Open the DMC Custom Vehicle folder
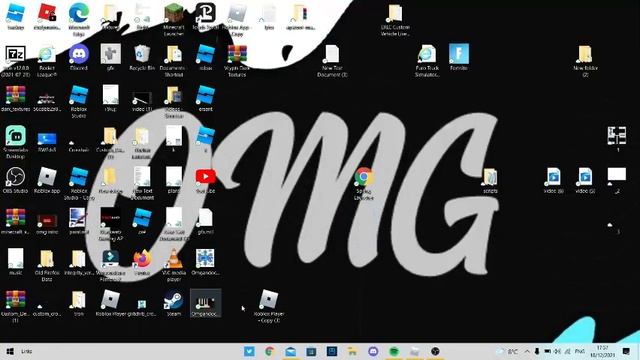Screen dimensions: 640x360 pyautogui.click(x=395, y=20)
